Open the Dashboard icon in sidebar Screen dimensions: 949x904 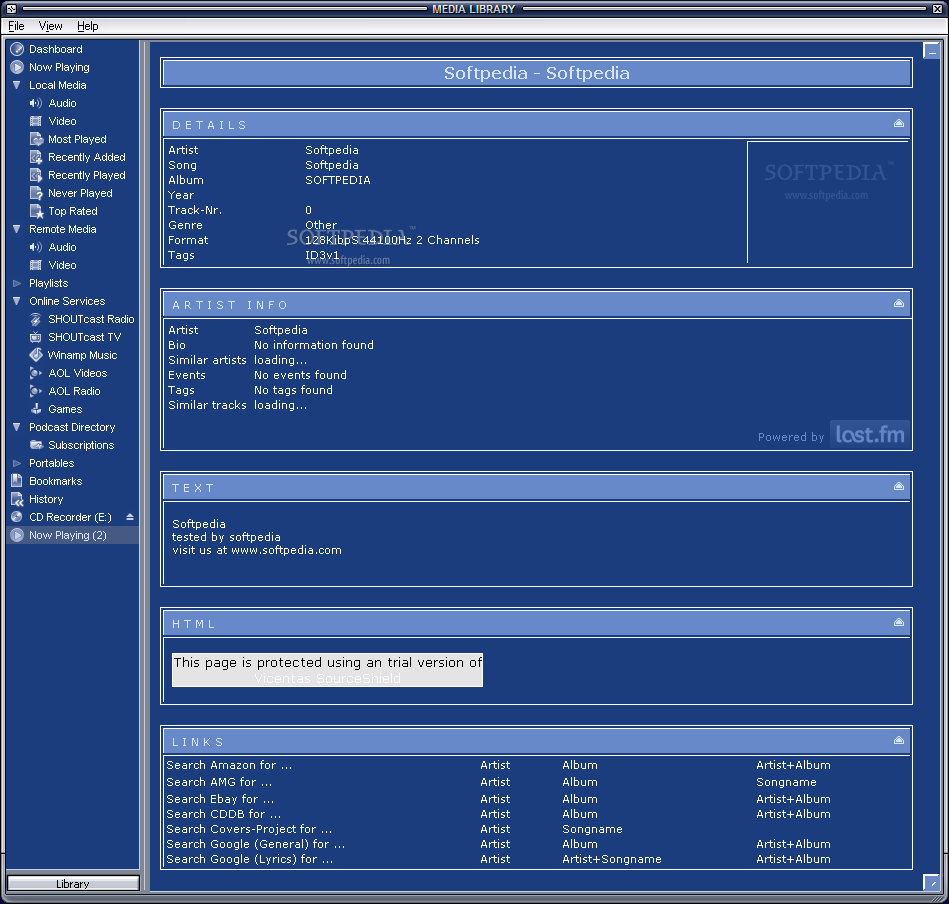(17, 49)
